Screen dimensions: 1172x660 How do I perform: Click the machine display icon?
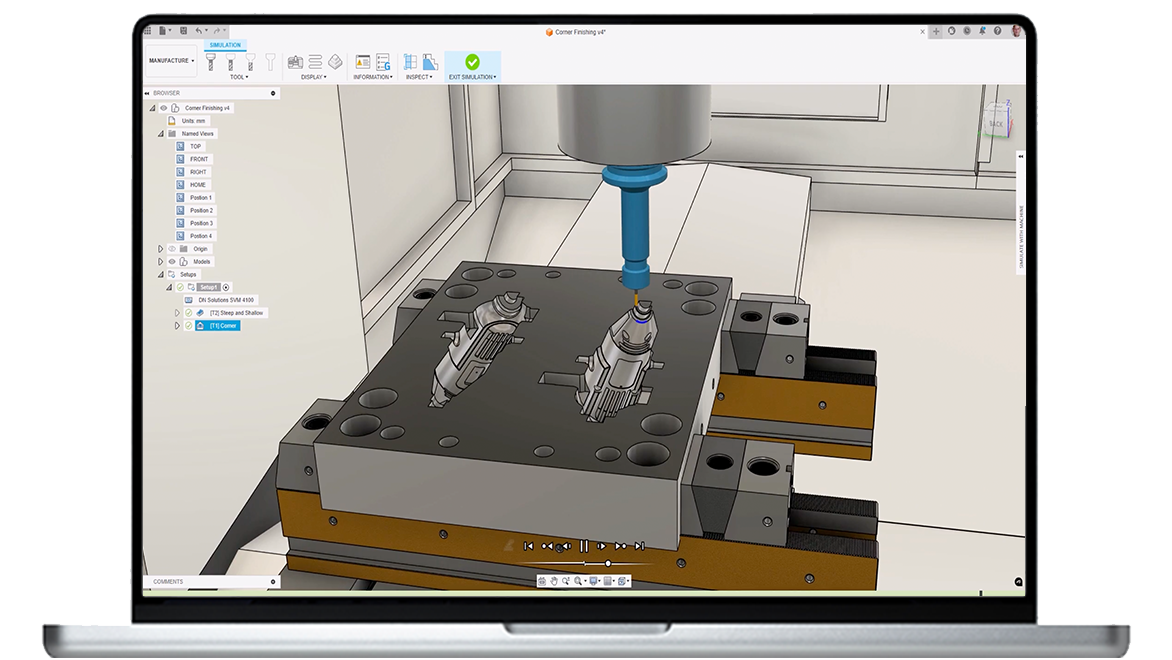click(x=295, y=62)
